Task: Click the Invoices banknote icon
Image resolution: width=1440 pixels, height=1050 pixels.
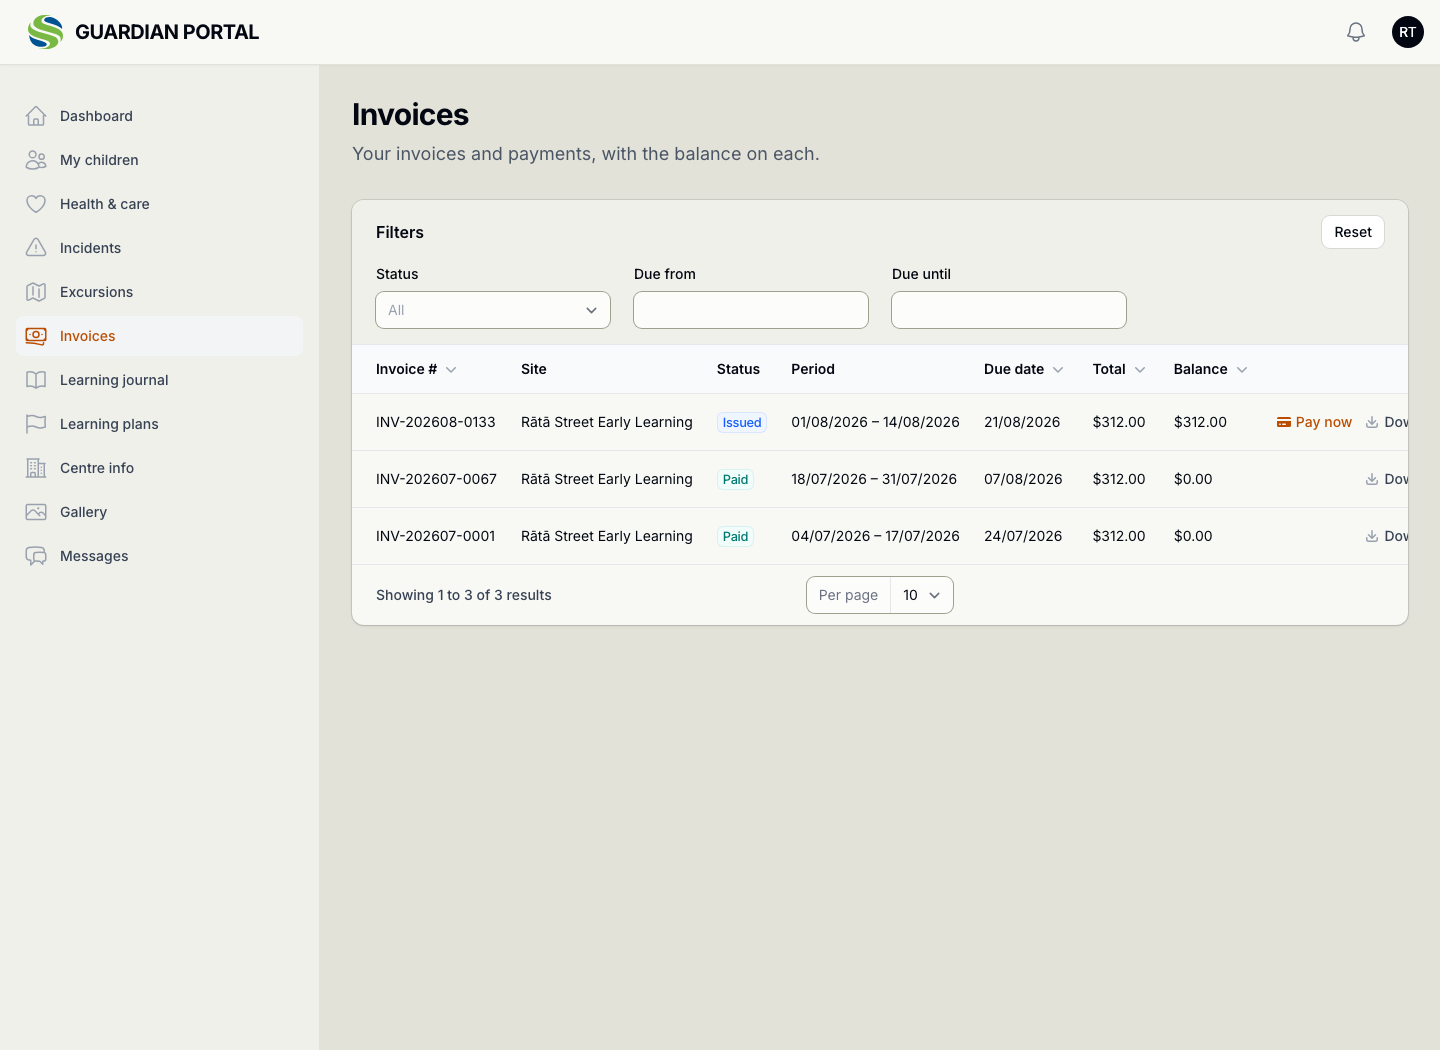Action: click(x=36, y=336)
